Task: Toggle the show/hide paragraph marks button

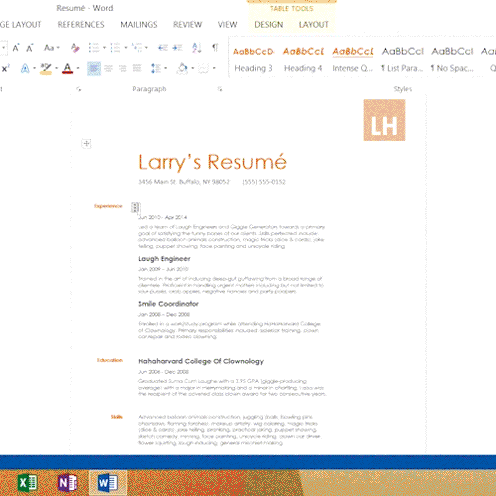Action: point(215,48)
